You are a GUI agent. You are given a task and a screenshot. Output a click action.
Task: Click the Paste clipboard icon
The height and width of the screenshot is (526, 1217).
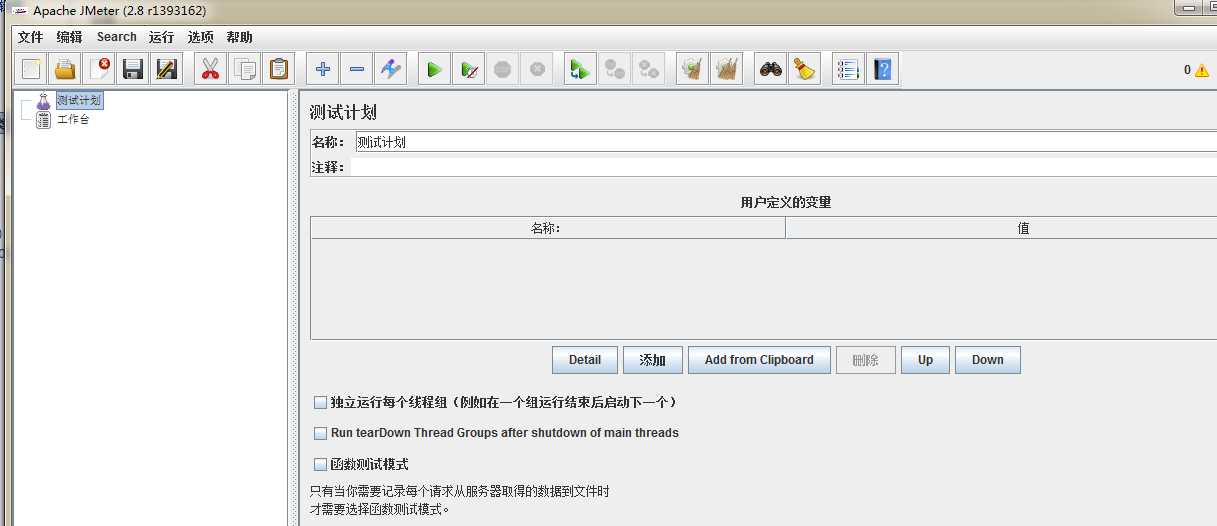click(278, 69)
